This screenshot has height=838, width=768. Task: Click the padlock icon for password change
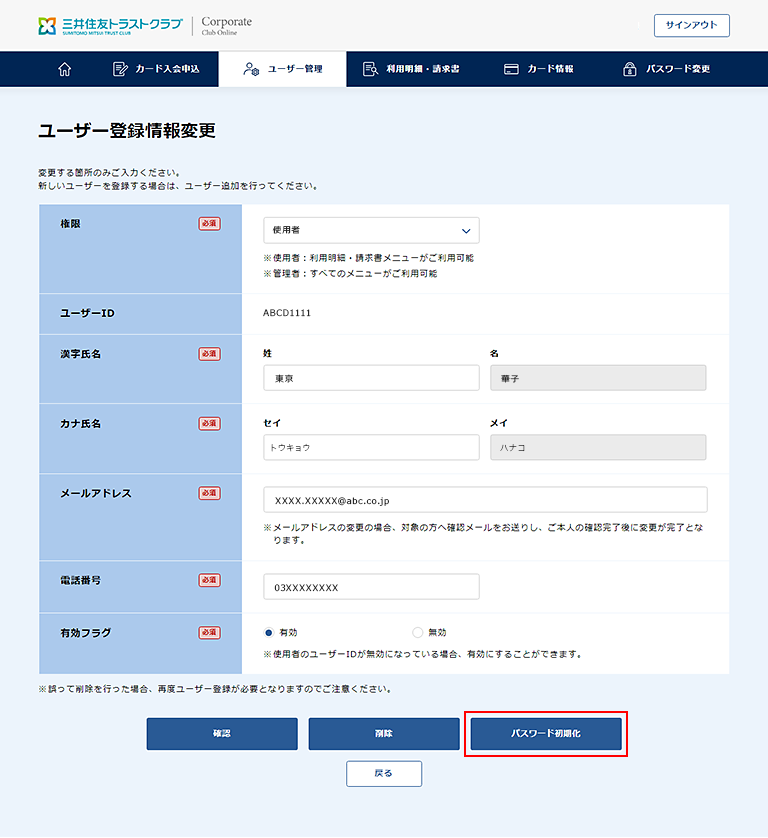click(630, 69)
